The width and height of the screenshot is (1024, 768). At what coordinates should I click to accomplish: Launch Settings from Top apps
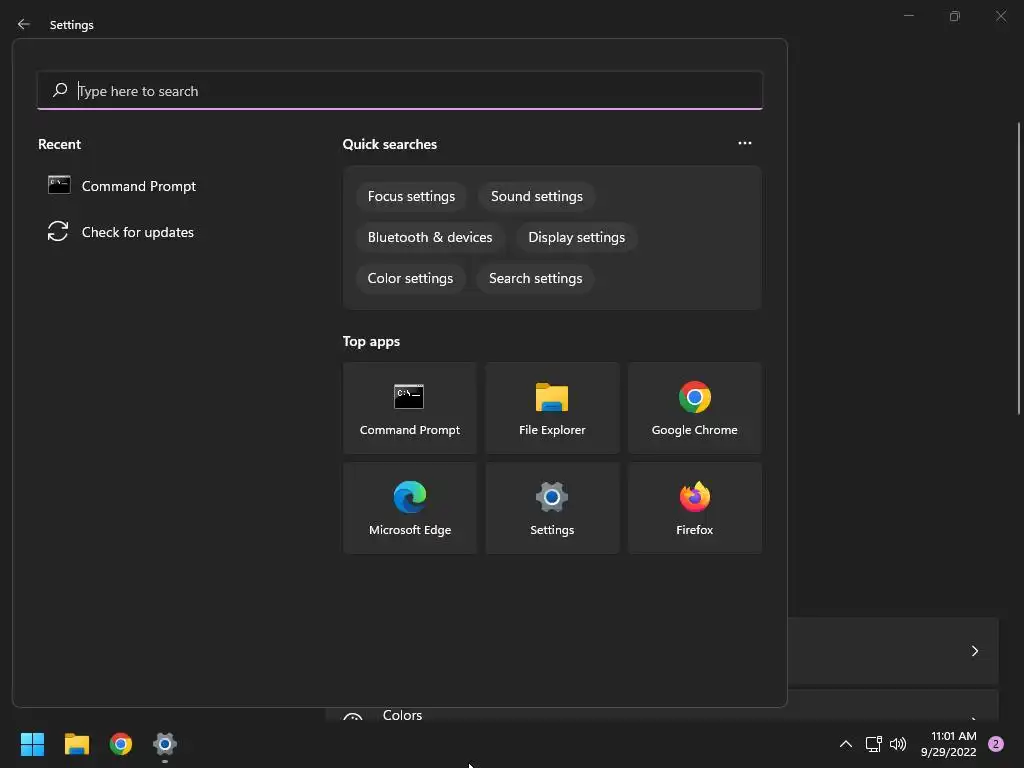(x=552, y=508)
